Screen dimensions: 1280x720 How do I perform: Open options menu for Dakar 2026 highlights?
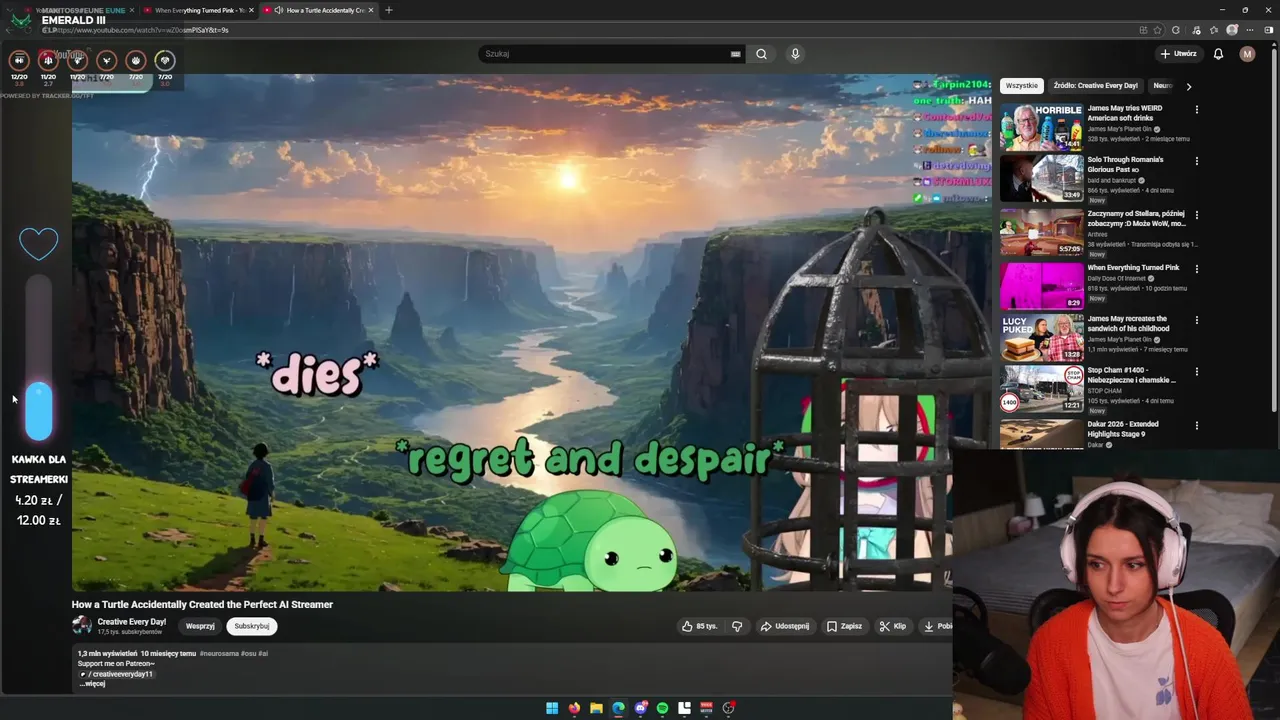(1196, 426)
